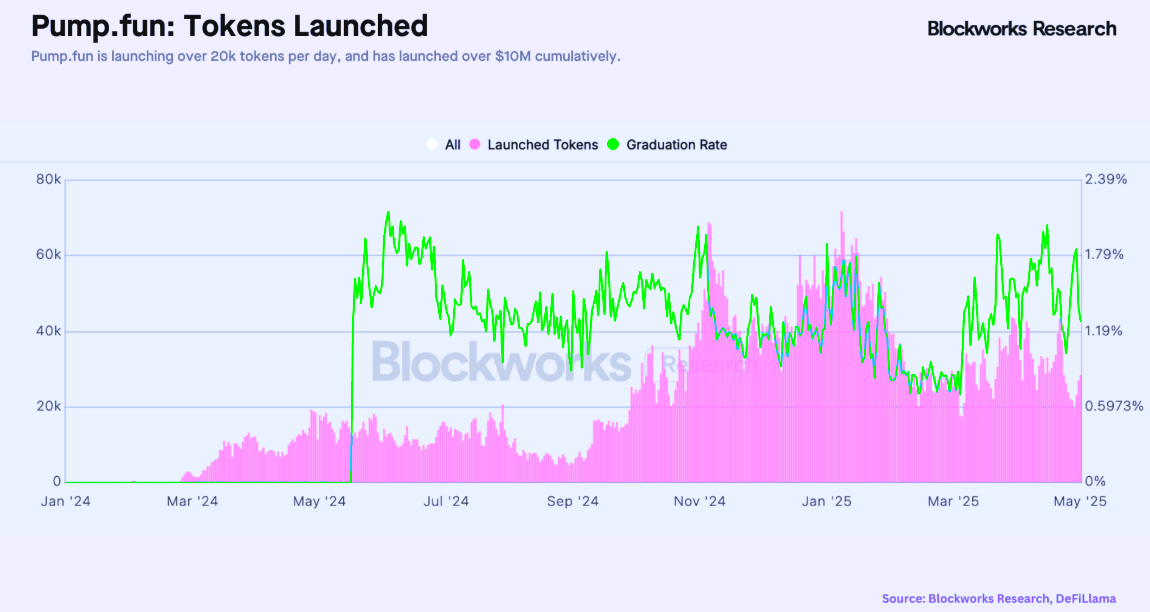Click the 80k left axis label

pos(48,179)
